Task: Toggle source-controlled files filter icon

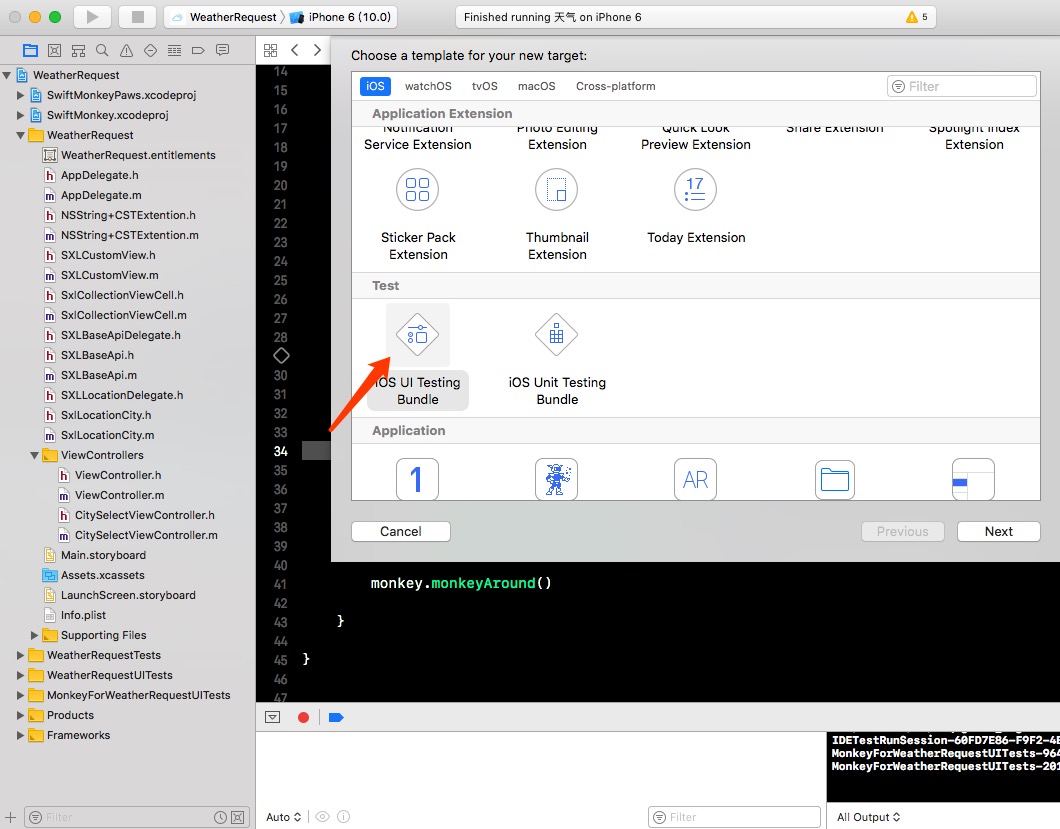Action: click(237, 817)
